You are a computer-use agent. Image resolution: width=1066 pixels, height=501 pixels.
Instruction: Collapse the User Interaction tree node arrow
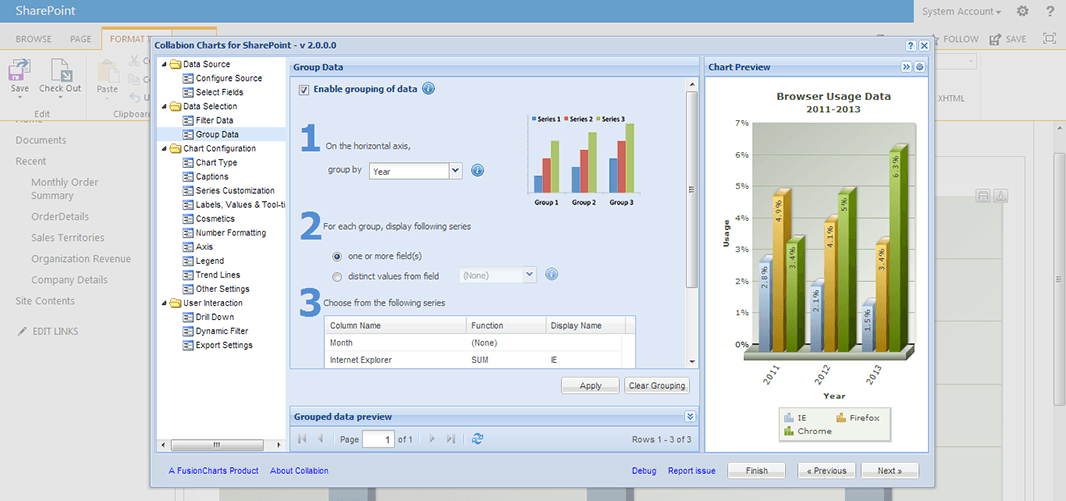point(163,303)
